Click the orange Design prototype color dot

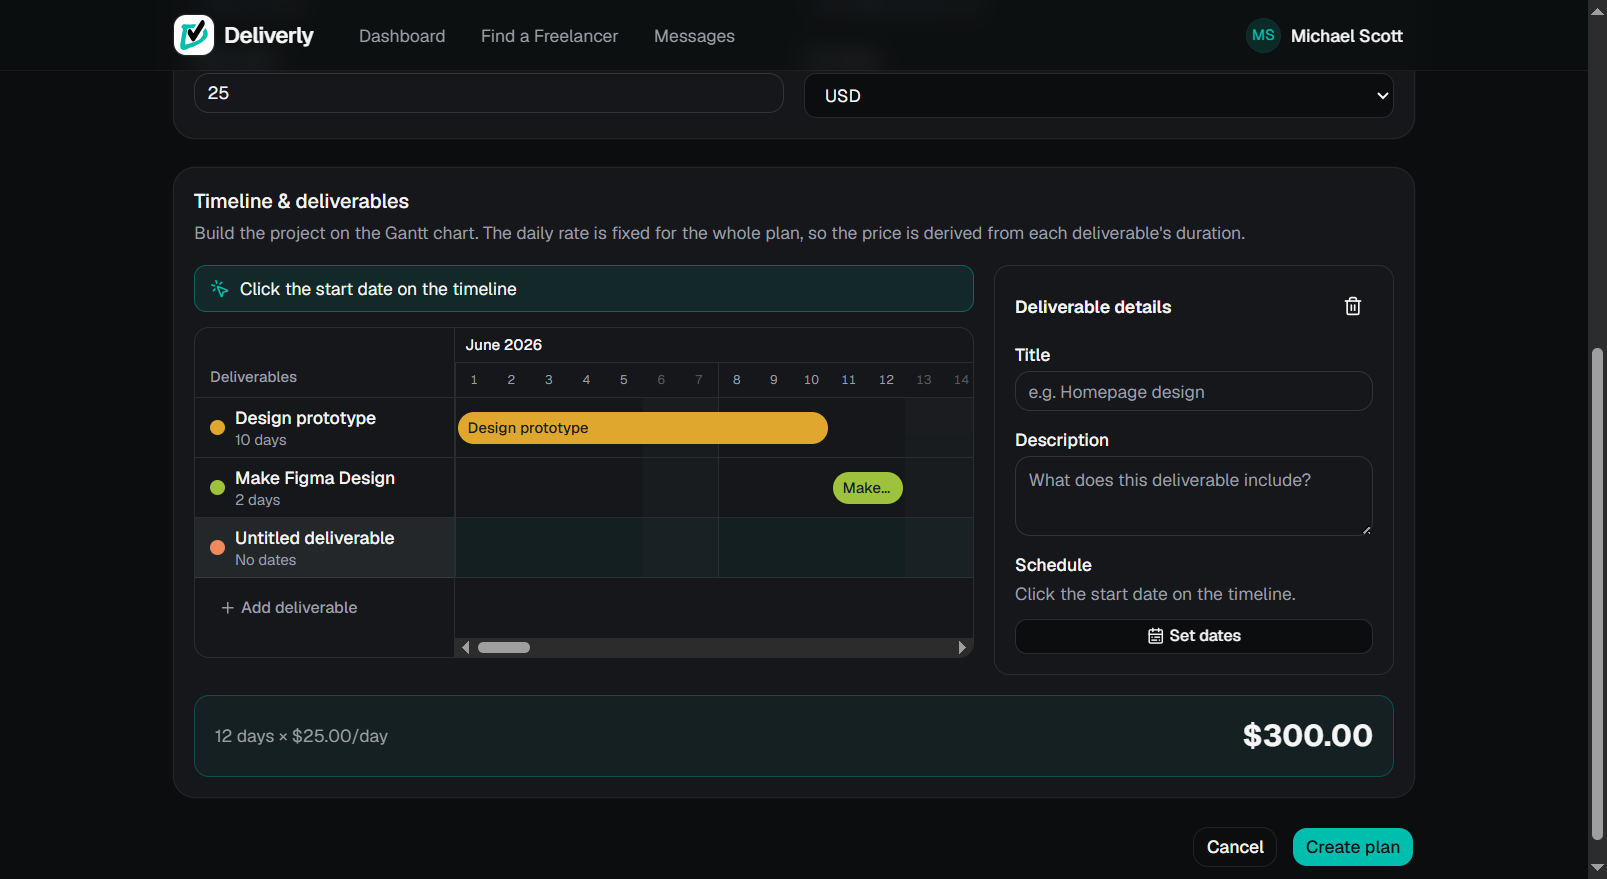[x=217, y=428]
